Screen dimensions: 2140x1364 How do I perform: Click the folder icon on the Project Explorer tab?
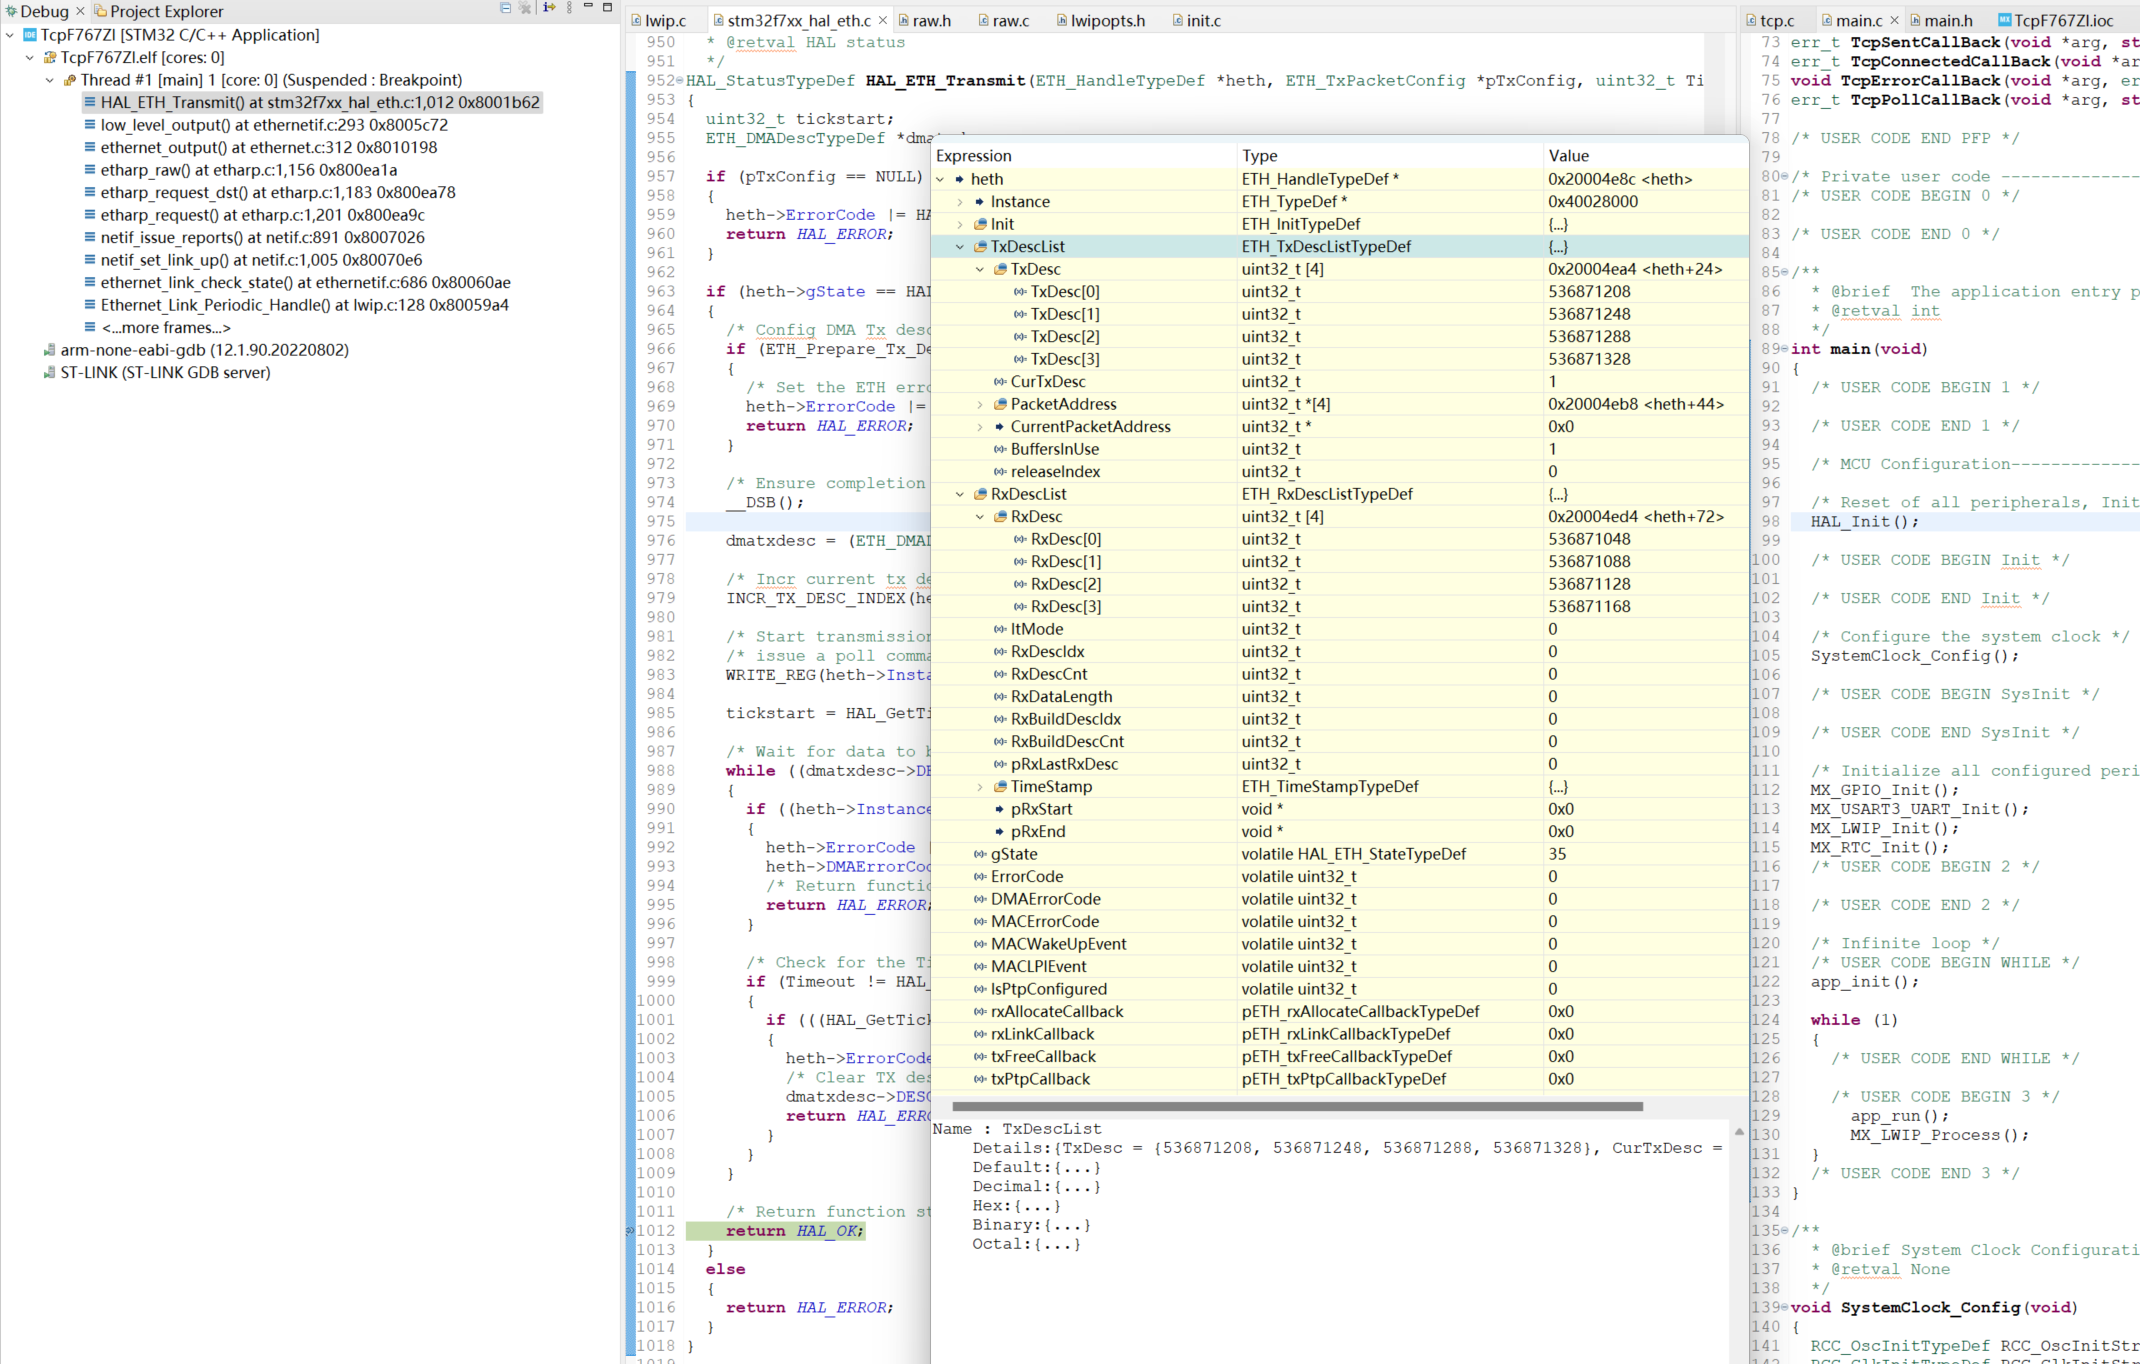pos(98,11)
